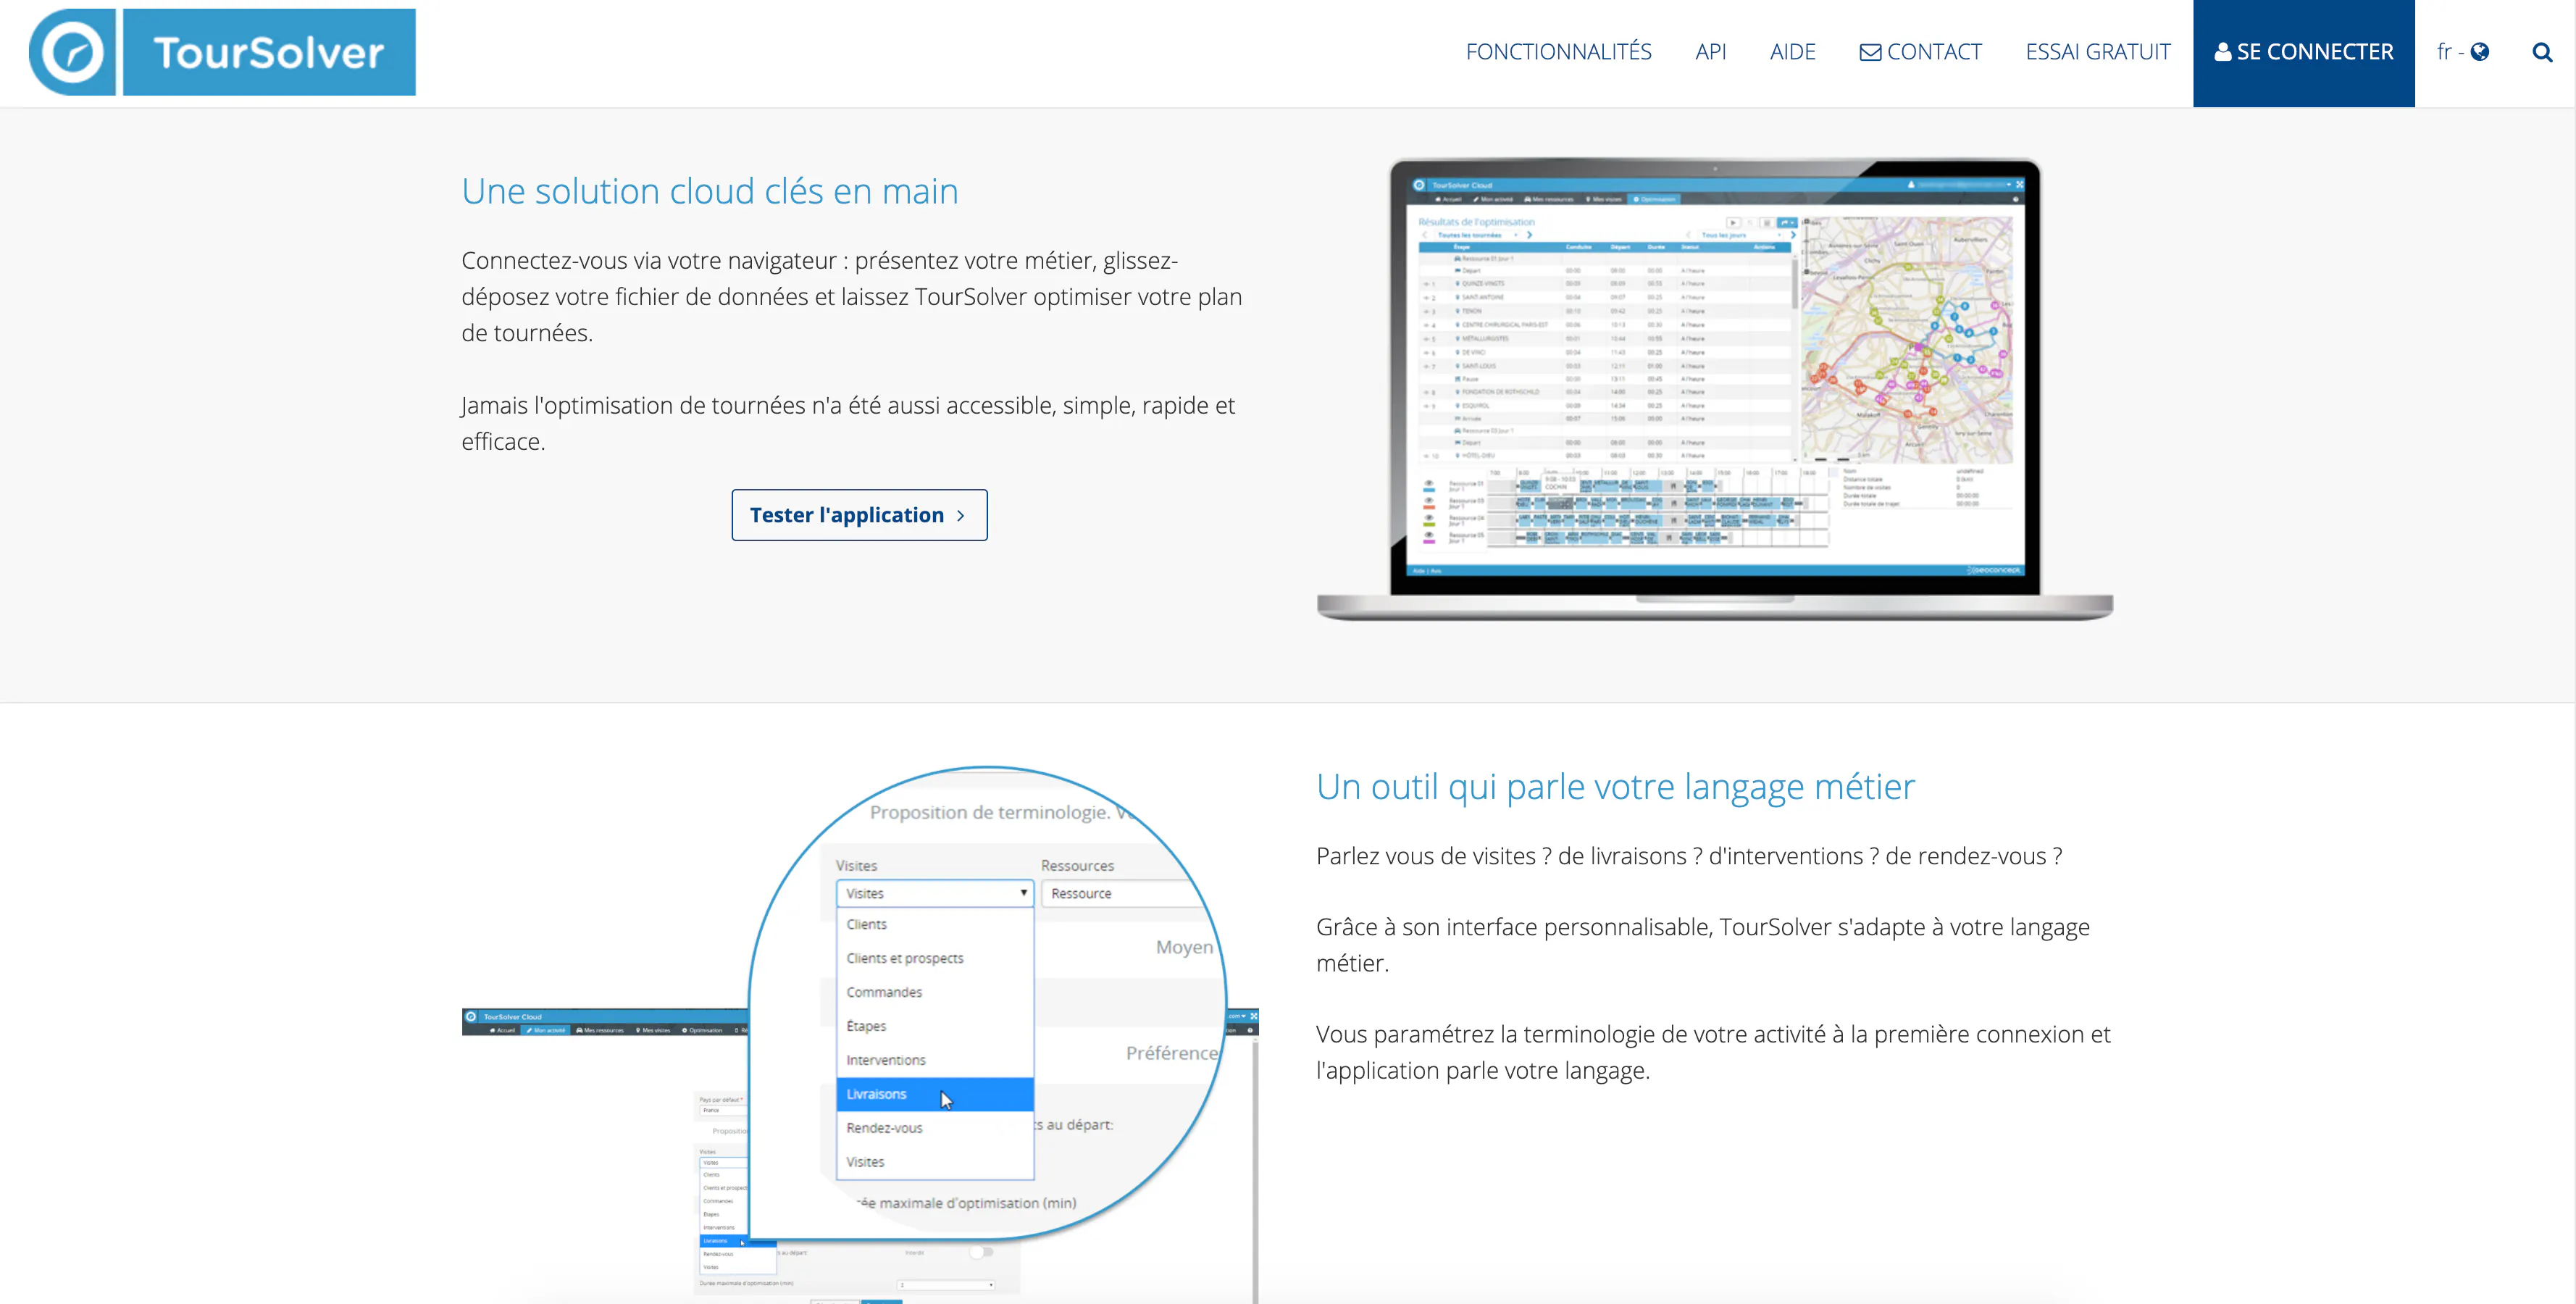The width and height of the screenshot is (2576, 1304).
Task: Open the FONCTIONNALITÉS menu
Action: [1558, 52]
